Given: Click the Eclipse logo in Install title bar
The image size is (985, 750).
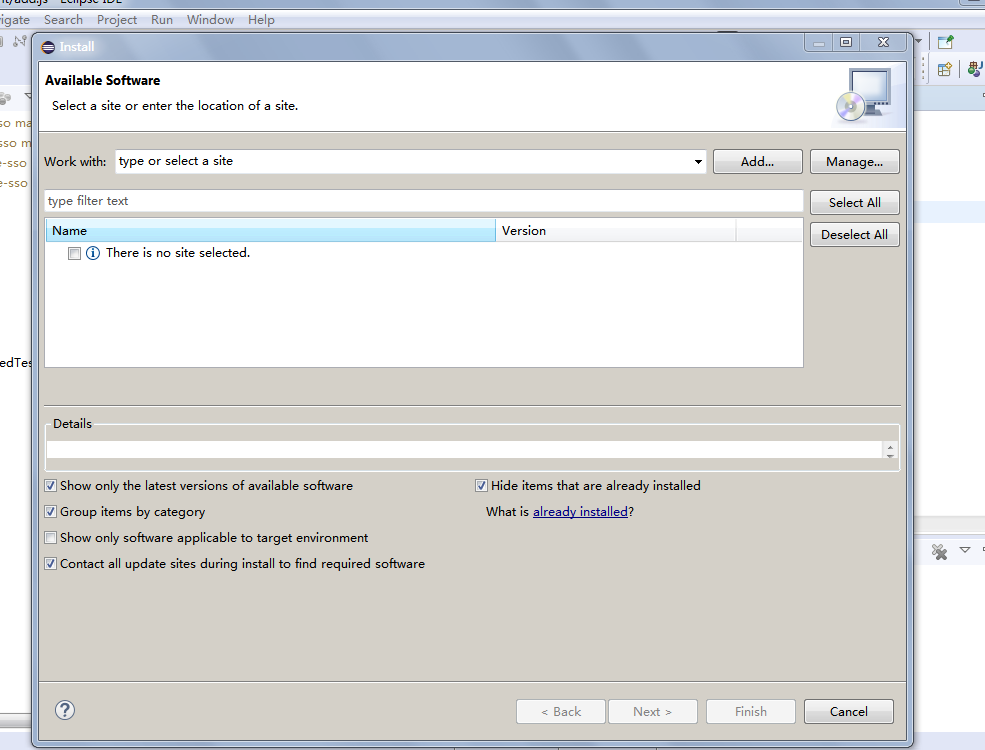Looking at the screenshot, I should click(48, 47).
